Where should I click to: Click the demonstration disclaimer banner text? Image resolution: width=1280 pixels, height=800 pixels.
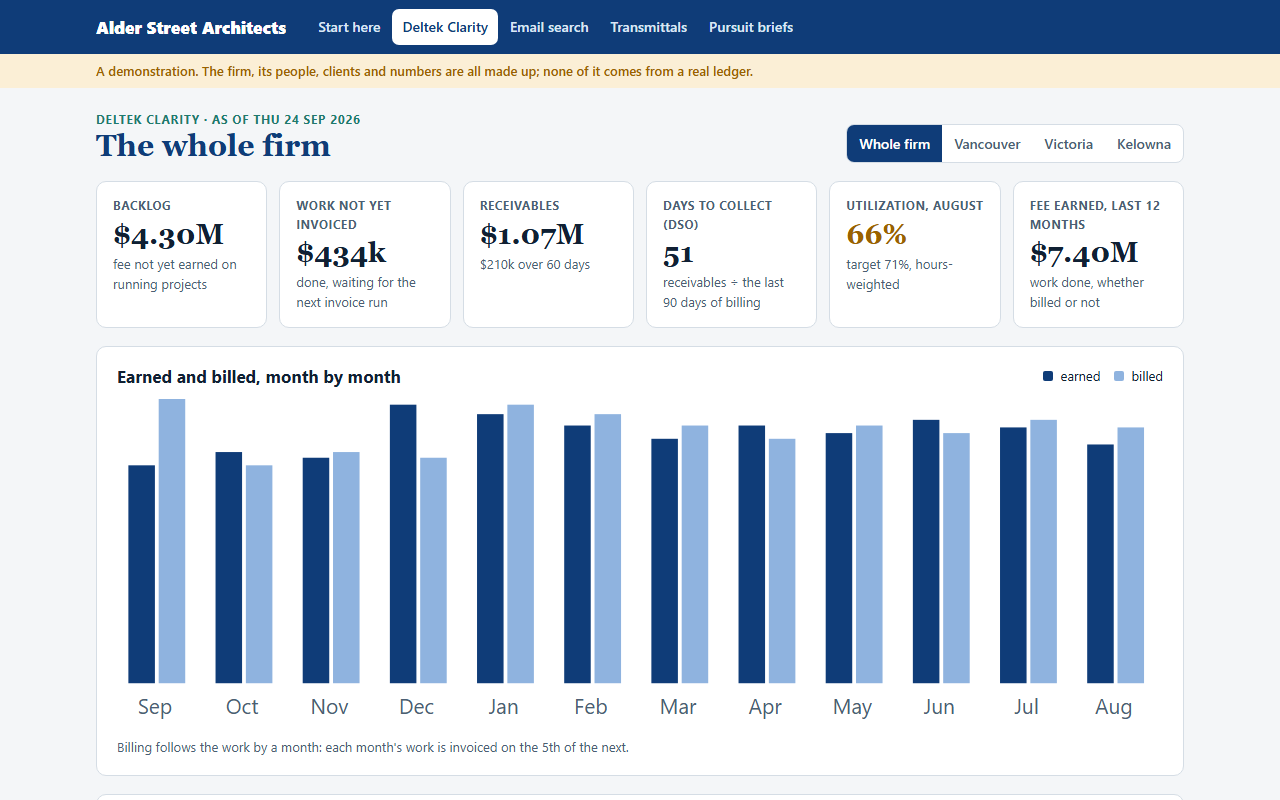[x=425, y=72]
